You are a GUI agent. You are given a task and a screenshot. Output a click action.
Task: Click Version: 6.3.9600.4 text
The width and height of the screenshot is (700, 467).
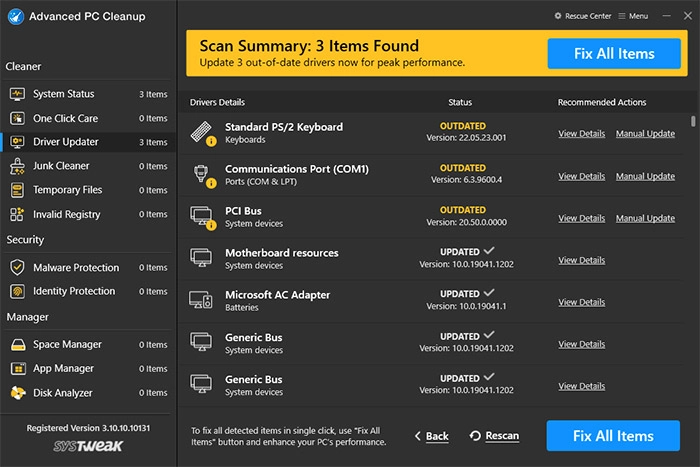pos(466,179)
